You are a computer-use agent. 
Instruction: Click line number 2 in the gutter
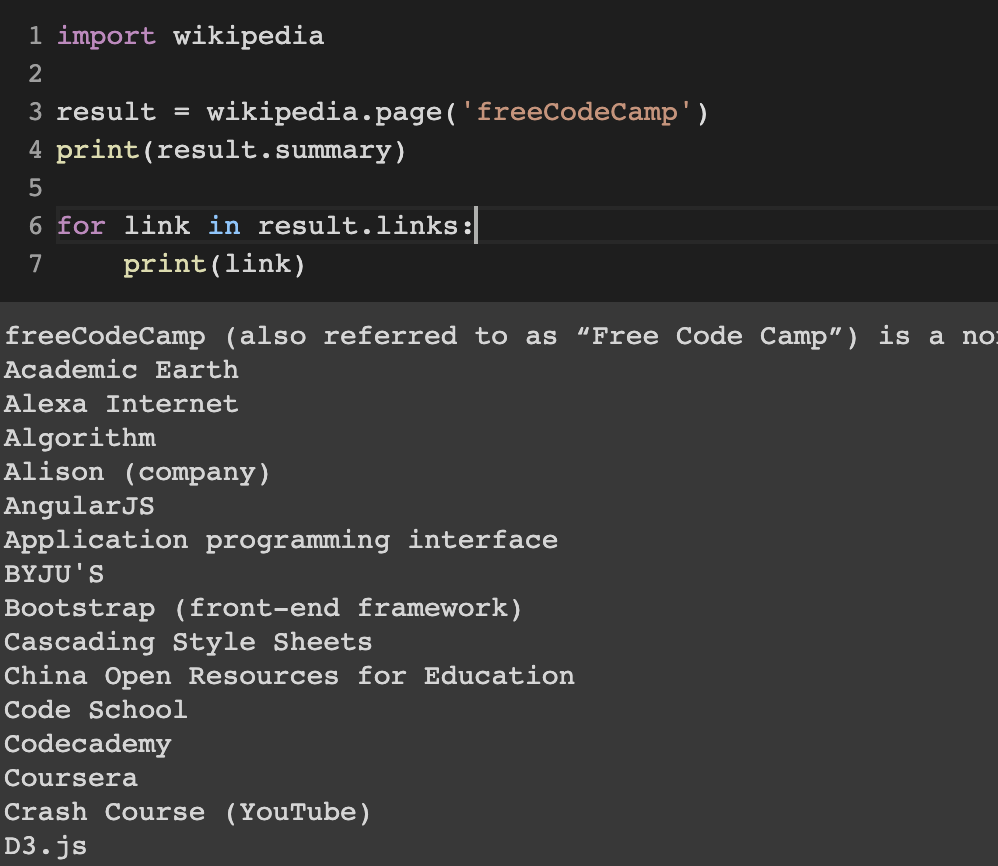click(x=36, y=74)
